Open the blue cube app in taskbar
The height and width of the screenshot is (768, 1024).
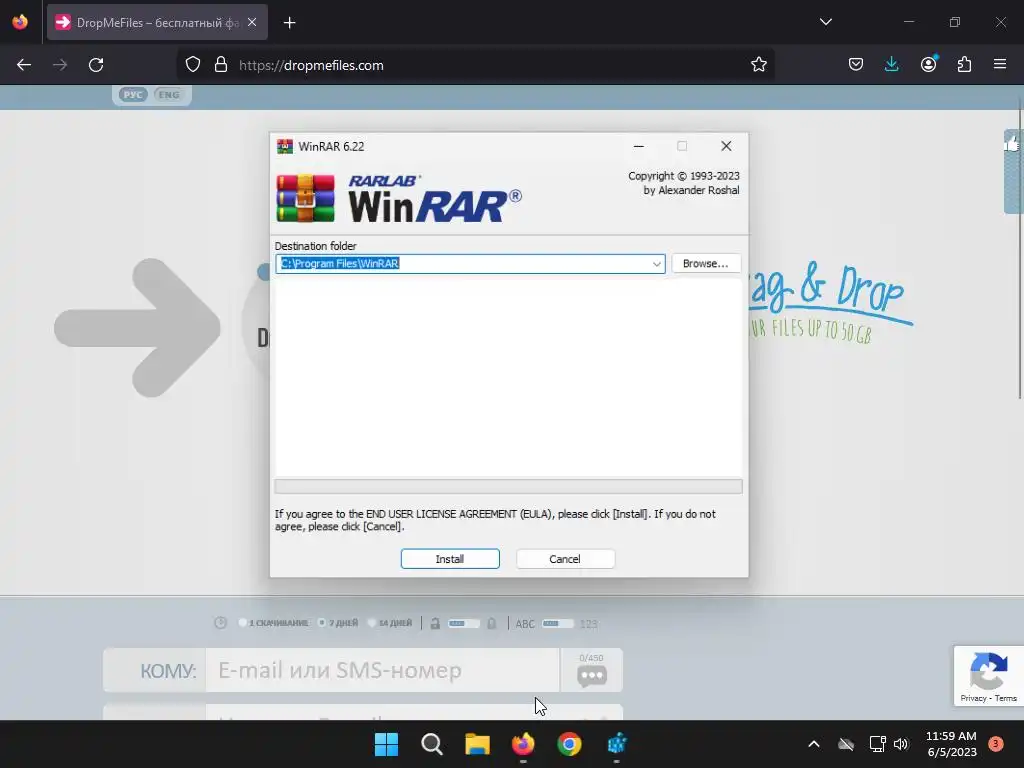[x=616, y=744]
